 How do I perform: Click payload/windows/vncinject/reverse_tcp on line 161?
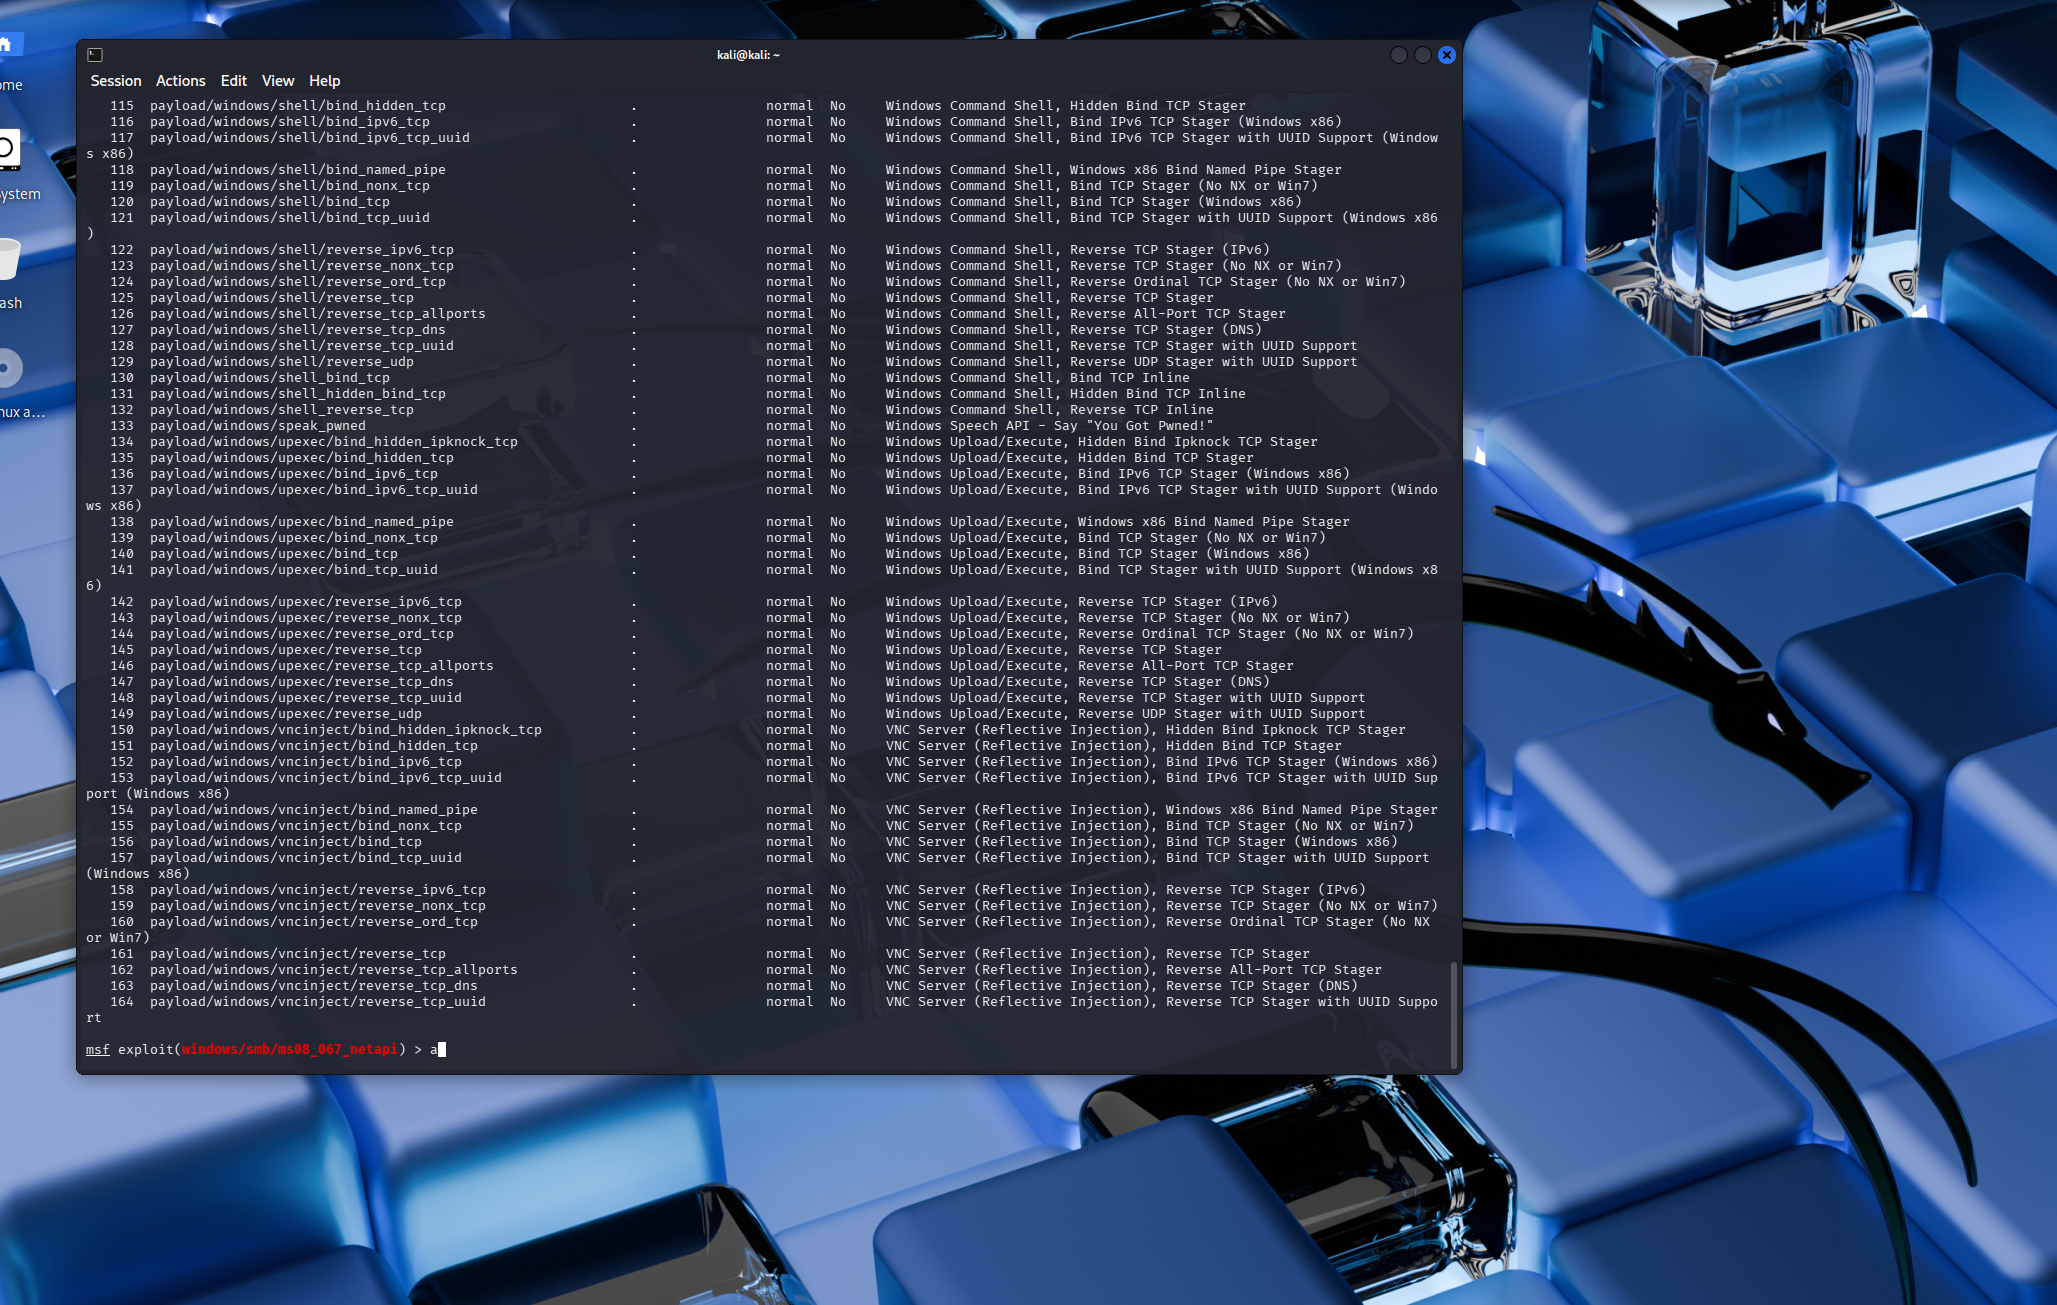coord(298,954)
